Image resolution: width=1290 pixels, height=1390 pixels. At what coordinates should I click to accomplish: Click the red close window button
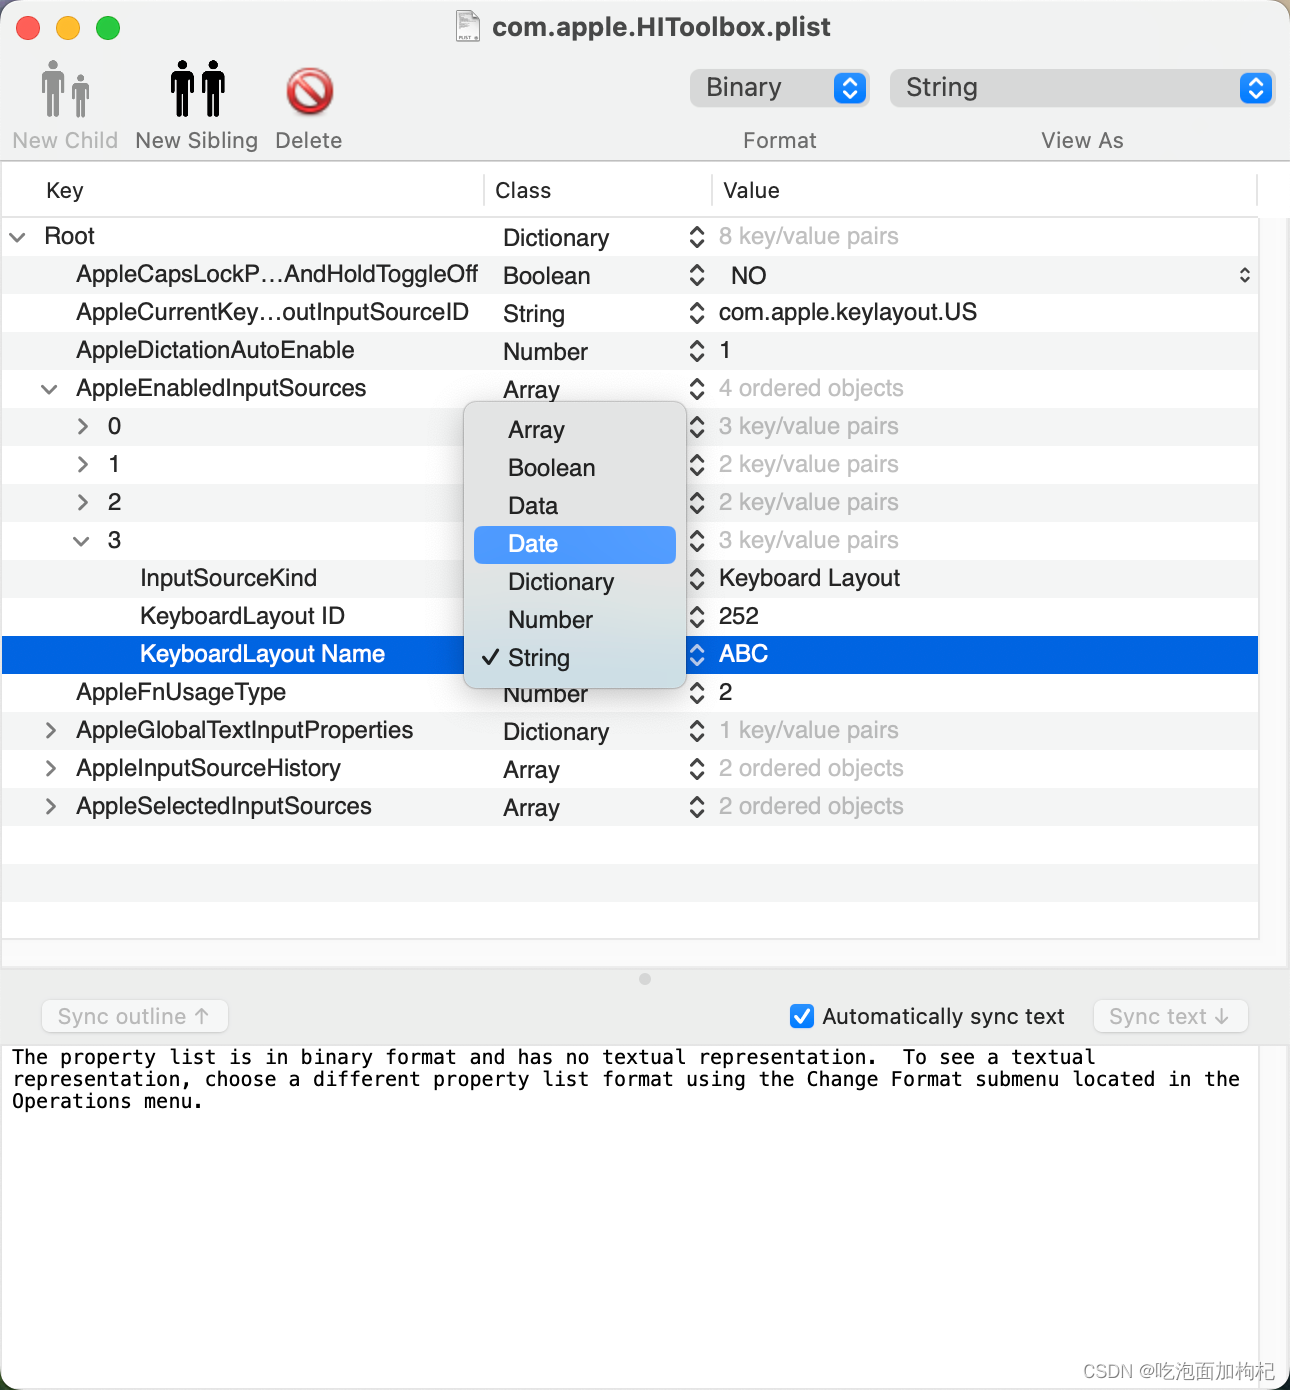pyautogui.click(x=28, y=28)
